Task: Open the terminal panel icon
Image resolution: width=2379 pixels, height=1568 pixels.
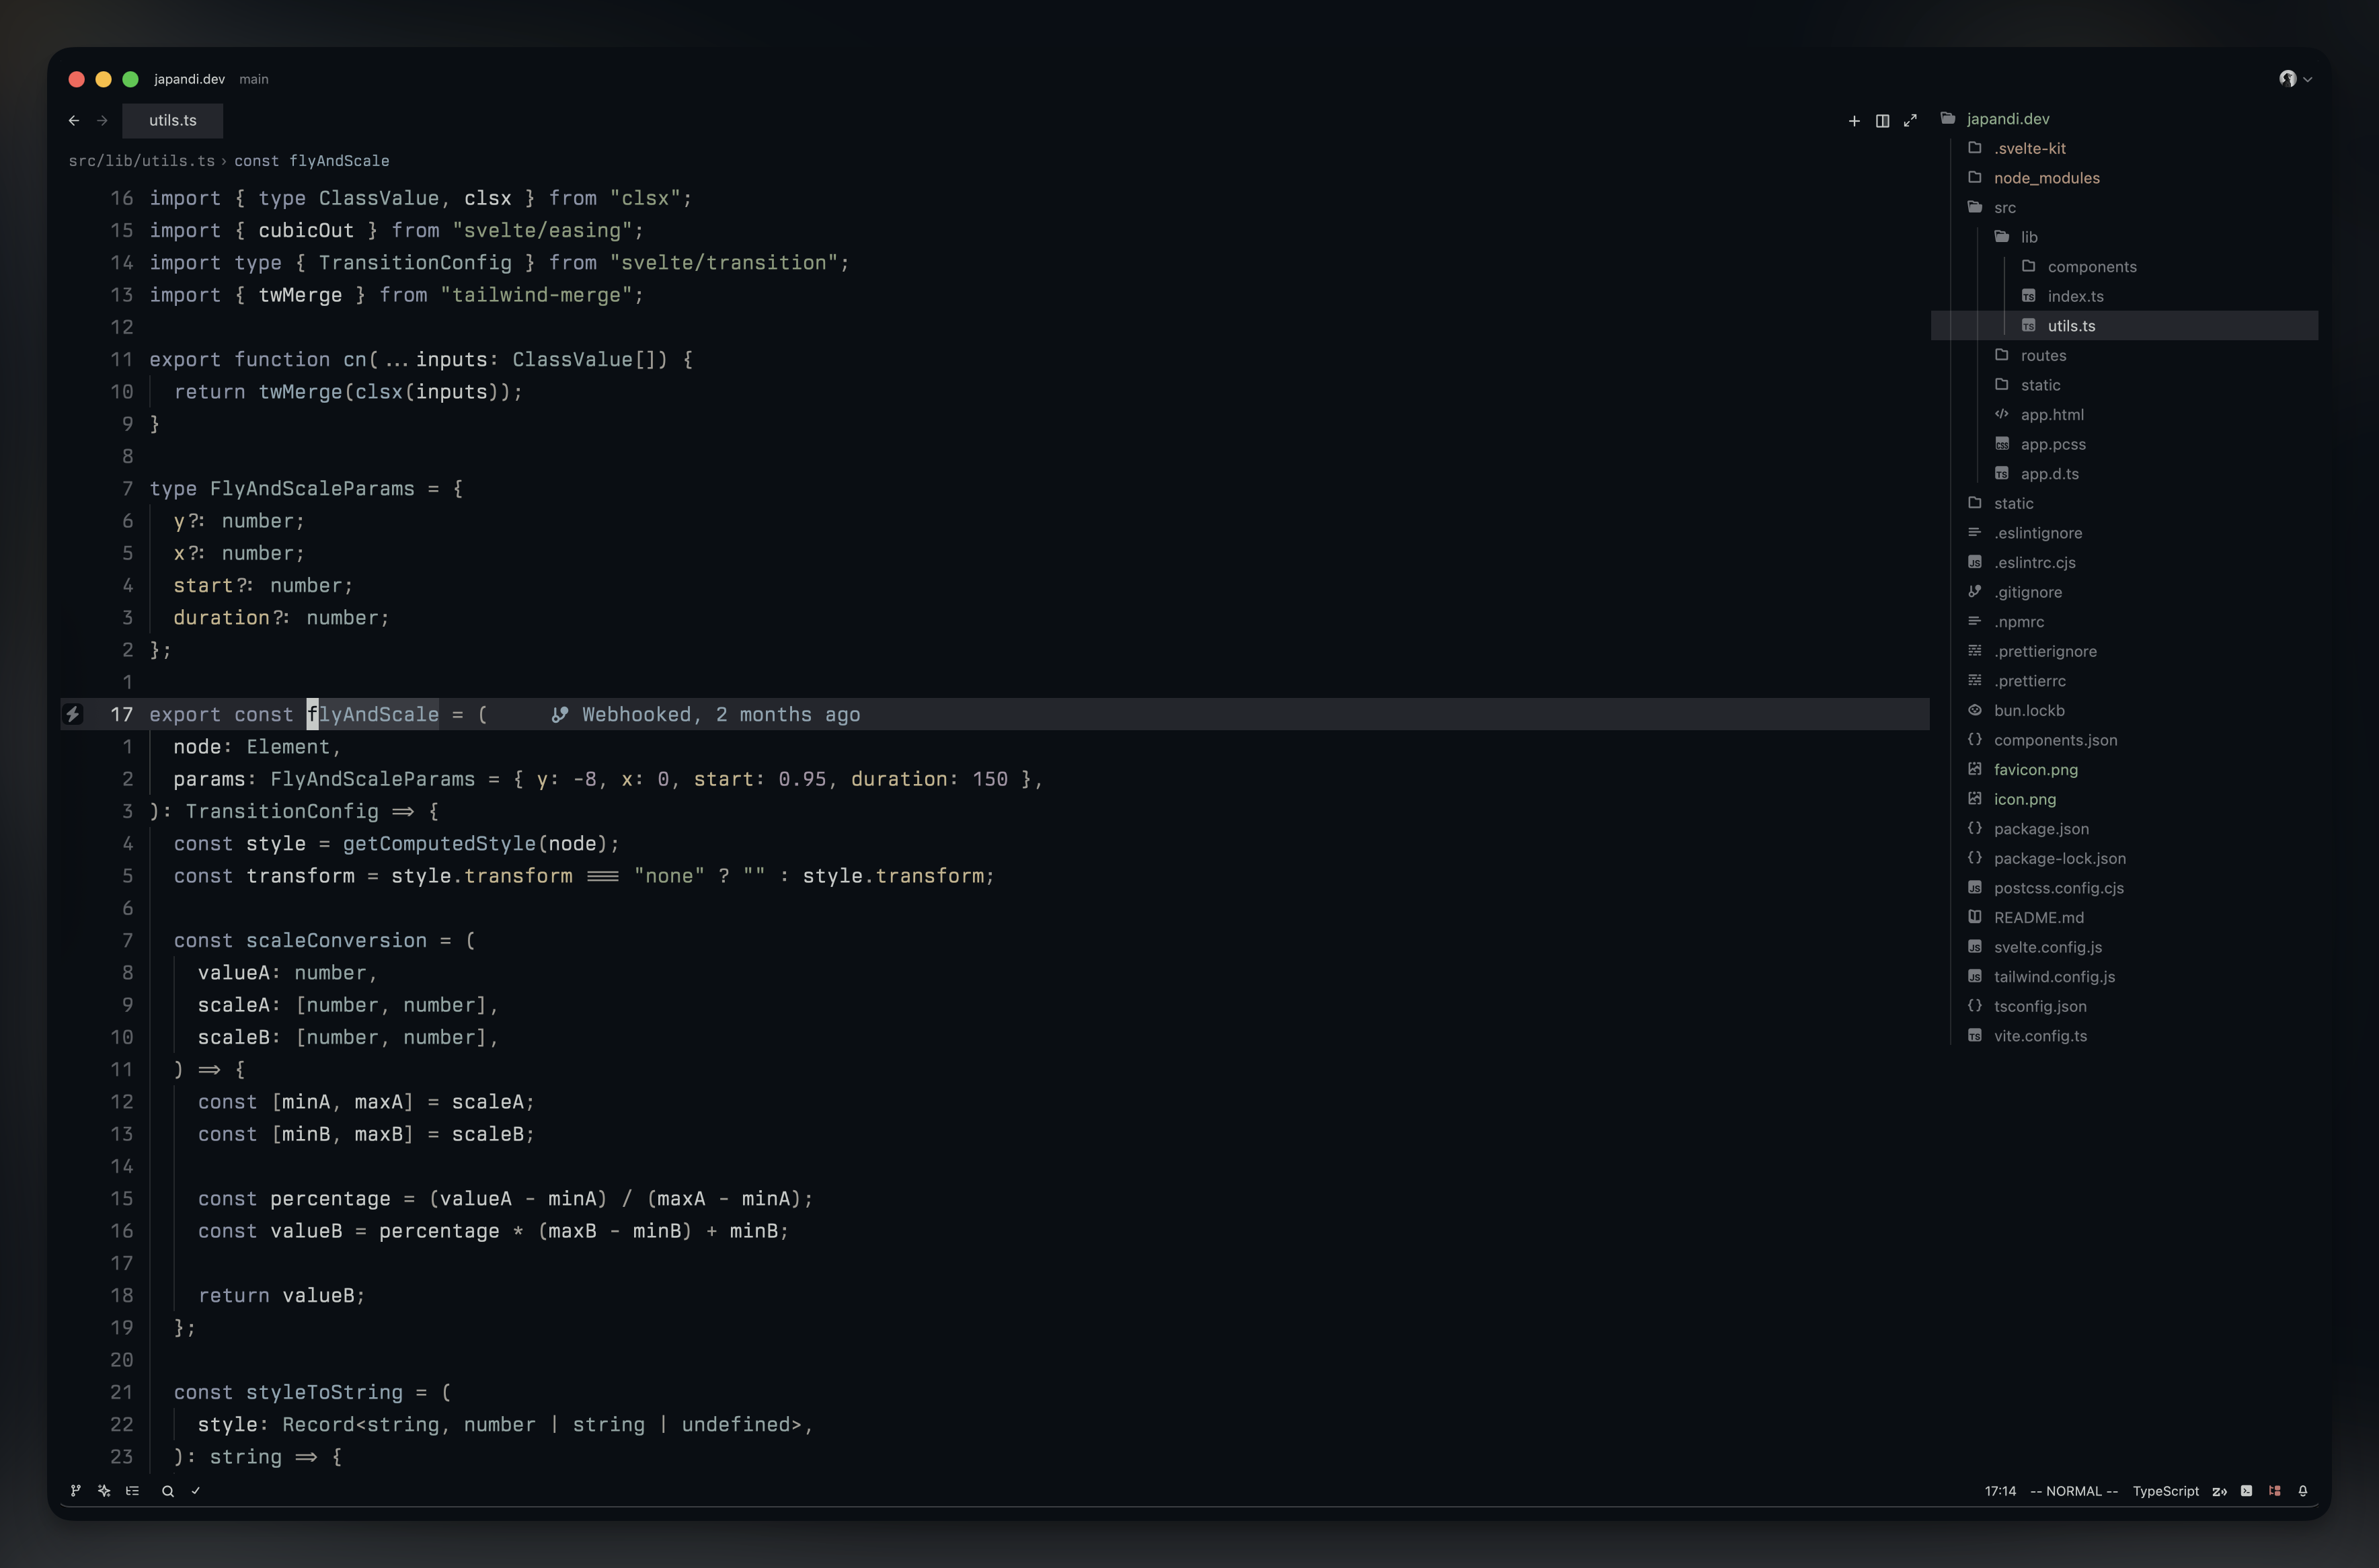Action: (2246, 1491)
